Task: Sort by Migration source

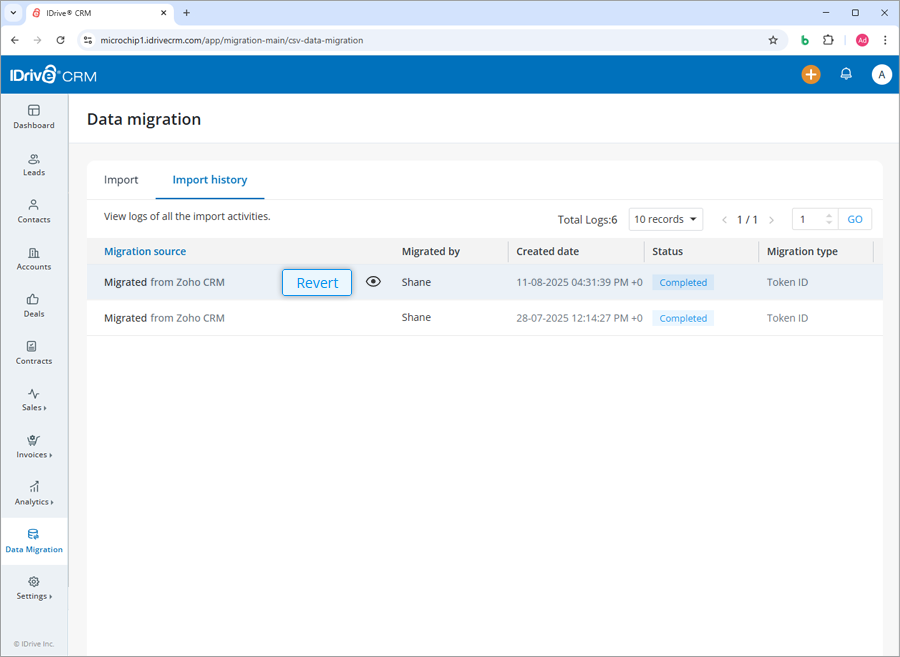Action: pos(144,251)
